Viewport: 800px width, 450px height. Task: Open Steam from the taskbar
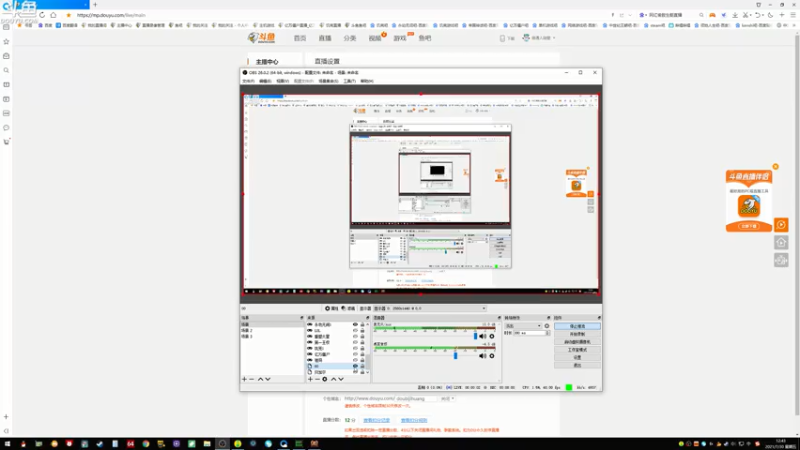(99, 444)
